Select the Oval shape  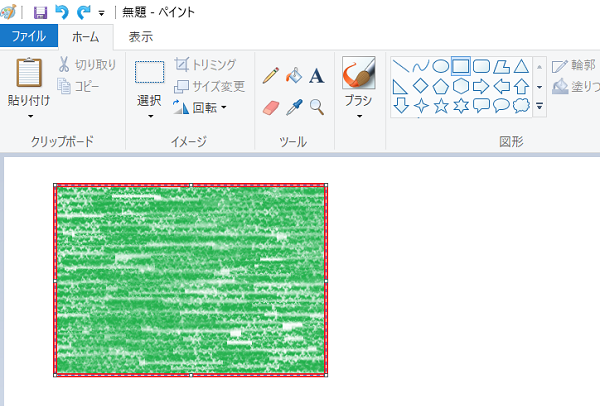click(x=441, y=66)
